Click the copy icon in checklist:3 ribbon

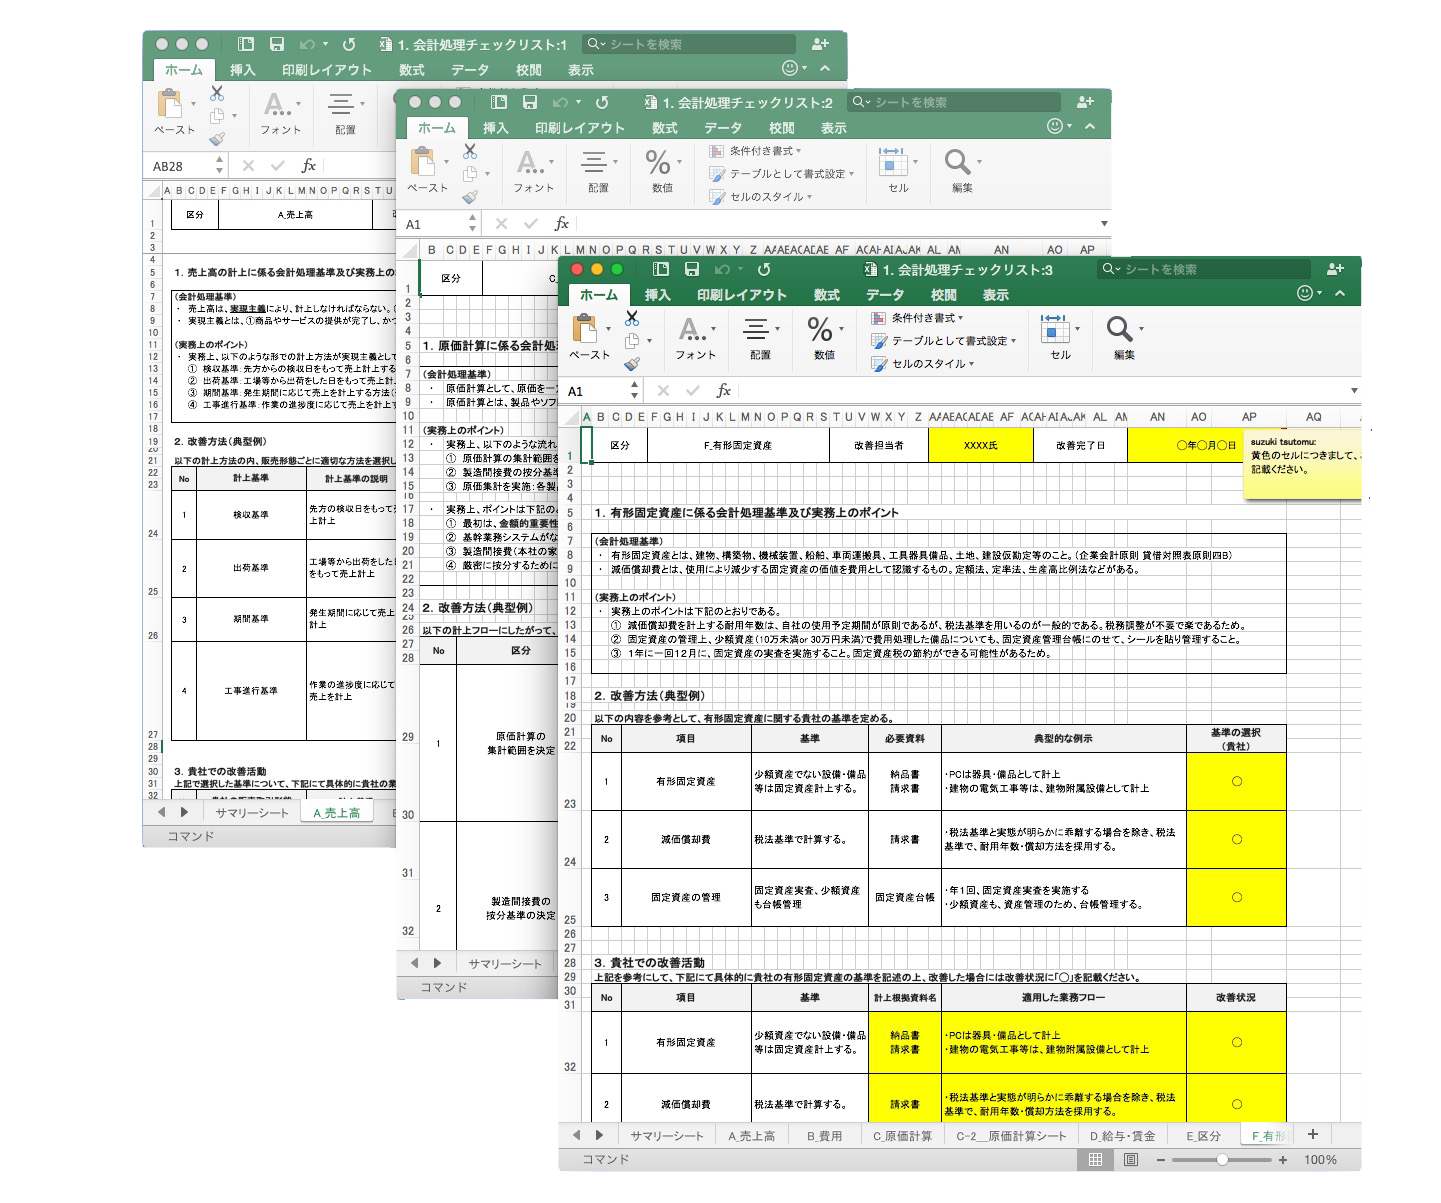(632, 341)
